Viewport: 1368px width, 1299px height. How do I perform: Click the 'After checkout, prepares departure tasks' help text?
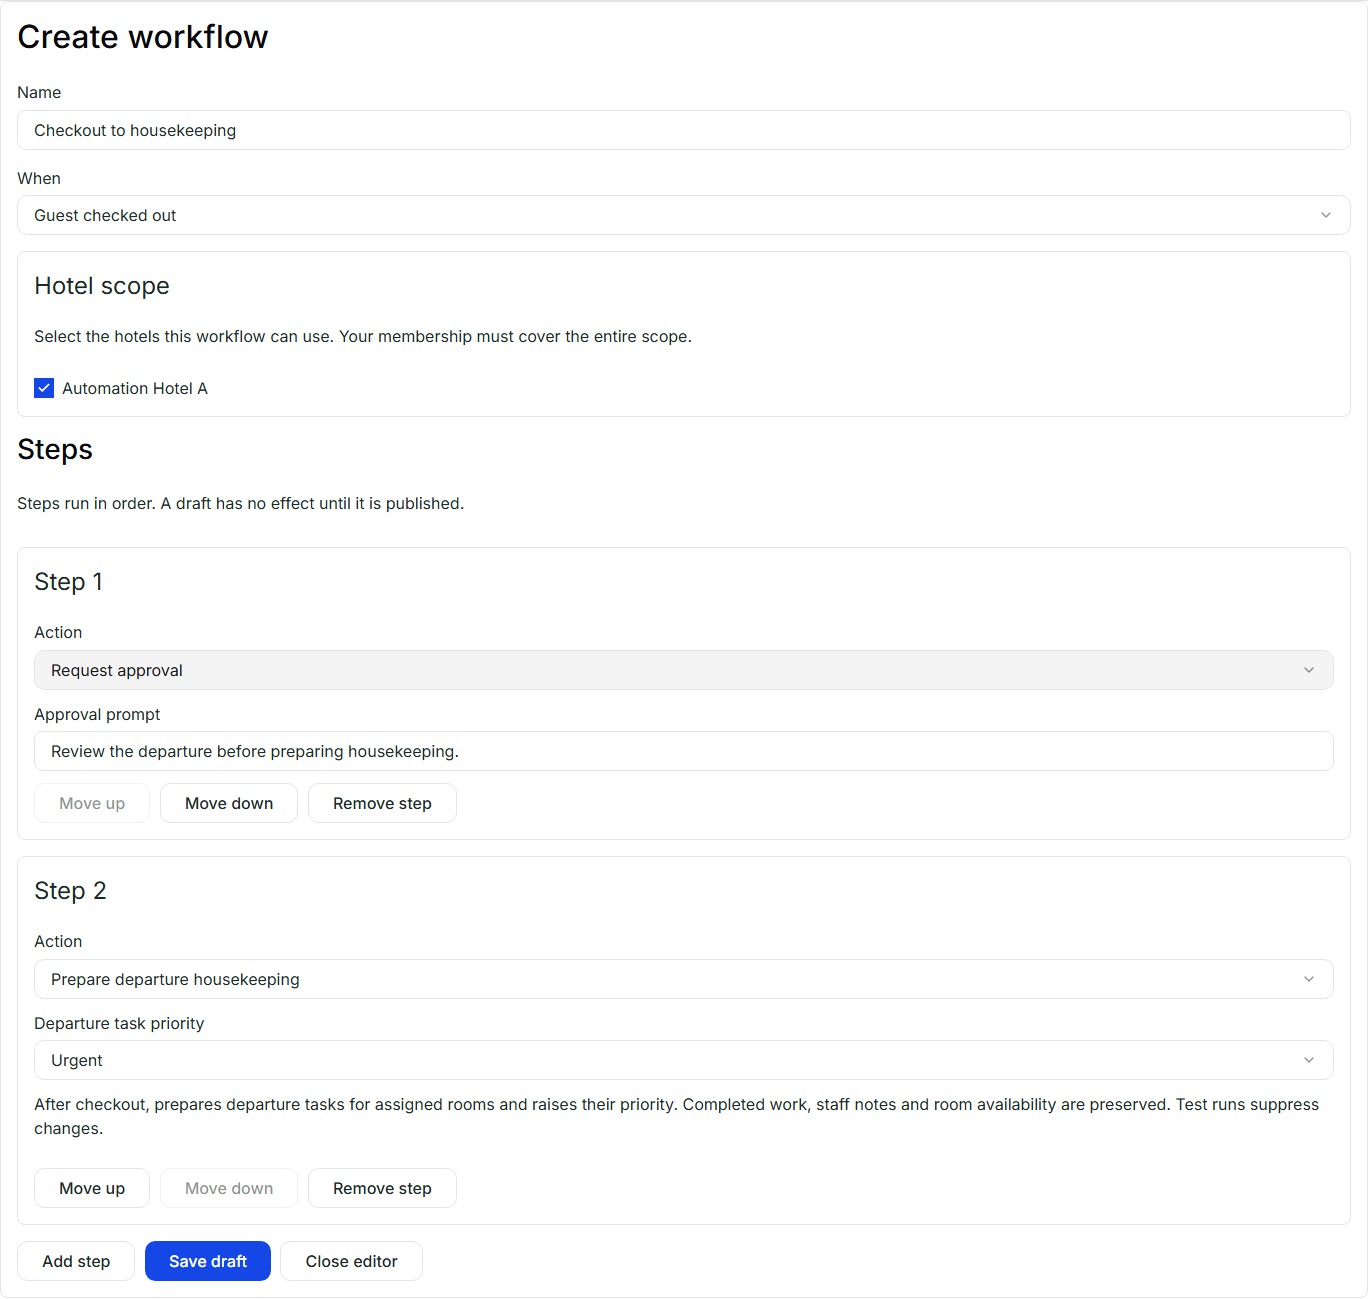pyautogui.click(x=676, y=1116)
